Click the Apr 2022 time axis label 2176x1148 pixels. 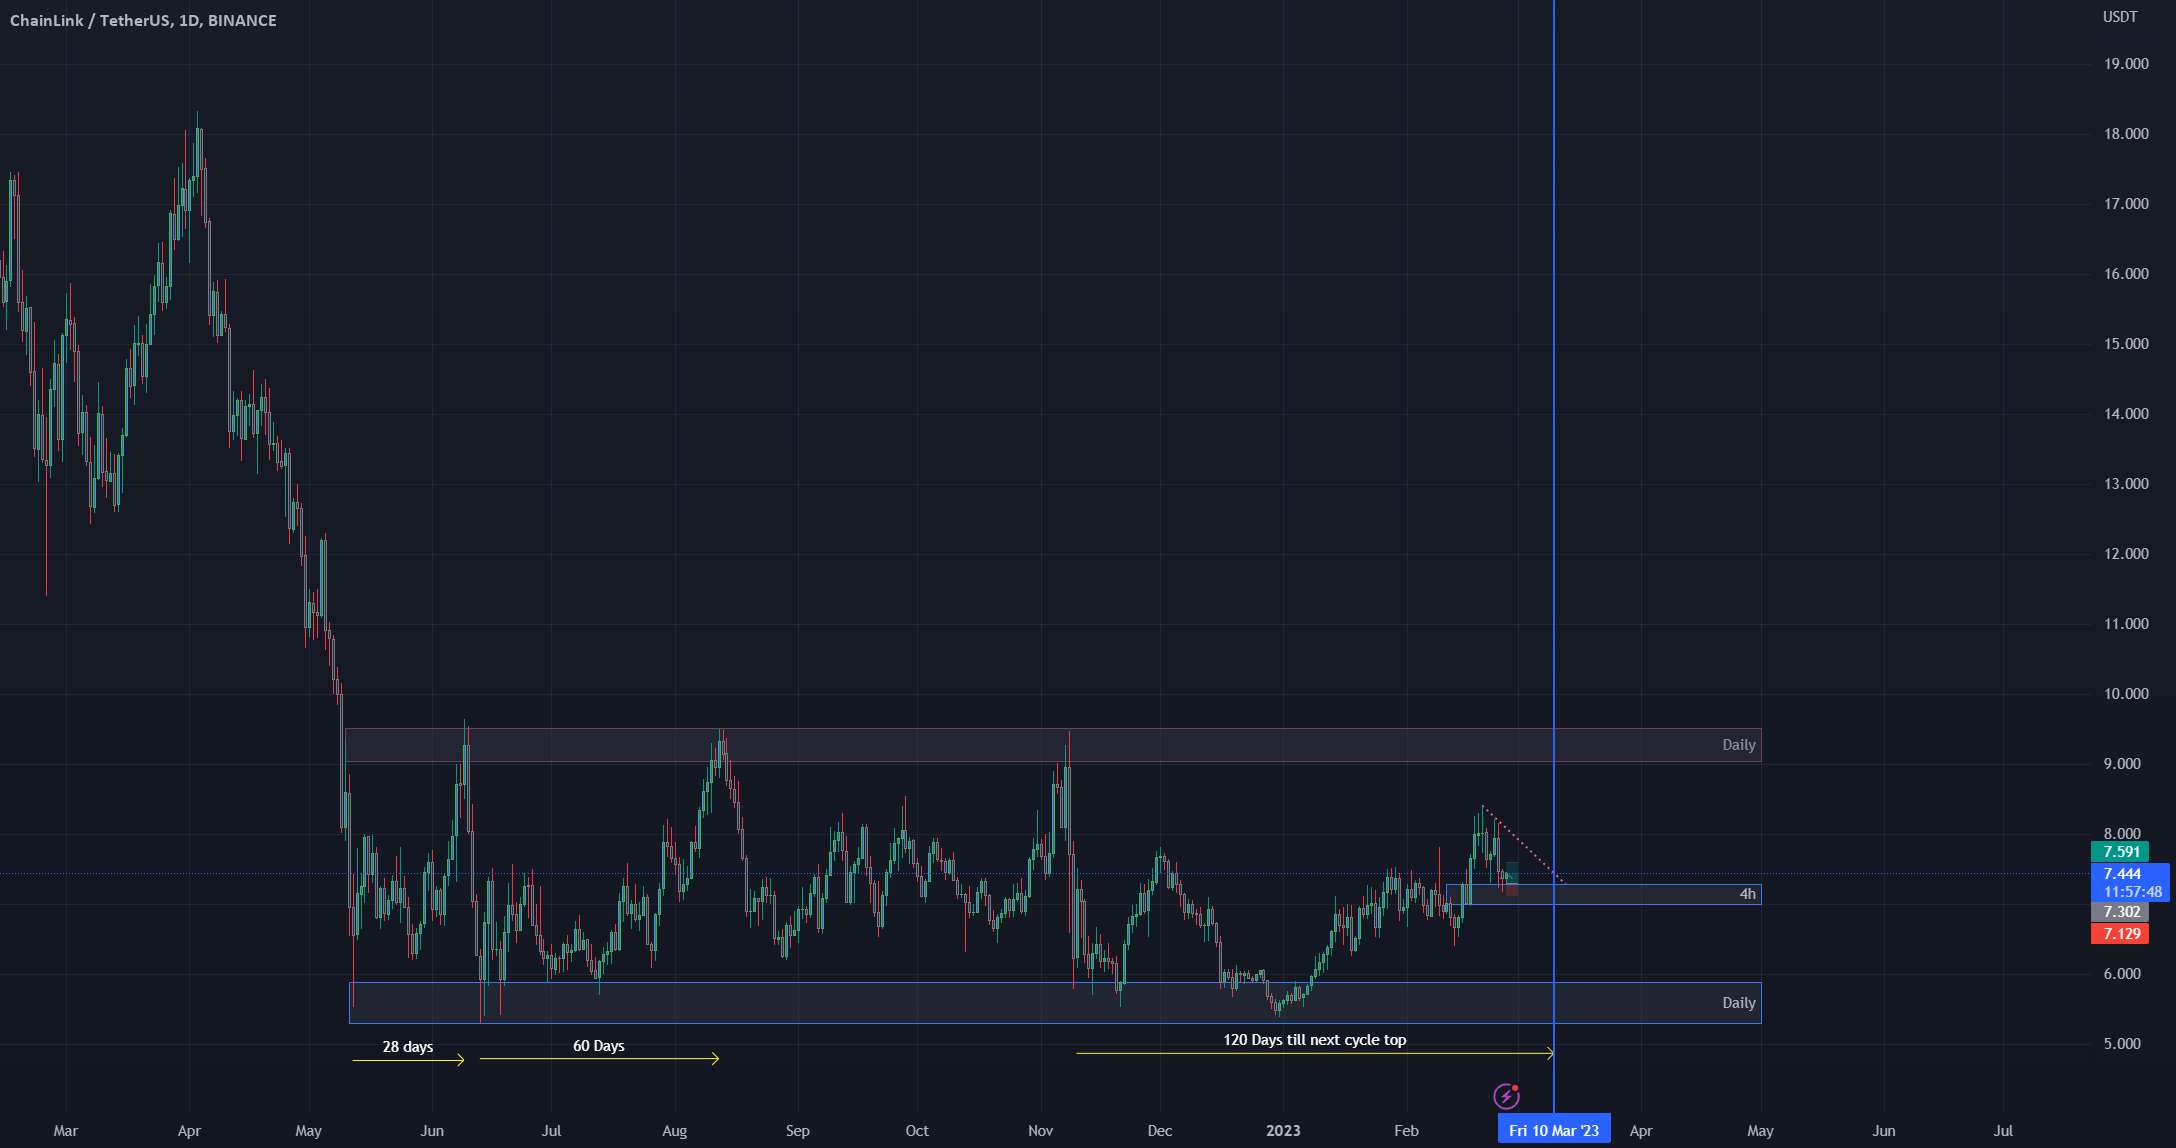(189, 1131)
